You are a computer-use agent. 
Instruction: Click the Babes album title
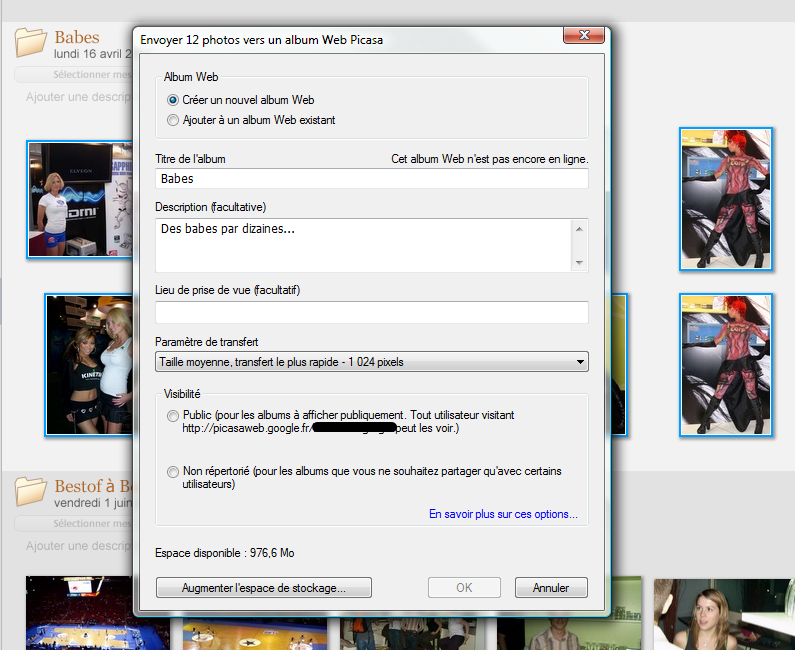coord(77,37)
